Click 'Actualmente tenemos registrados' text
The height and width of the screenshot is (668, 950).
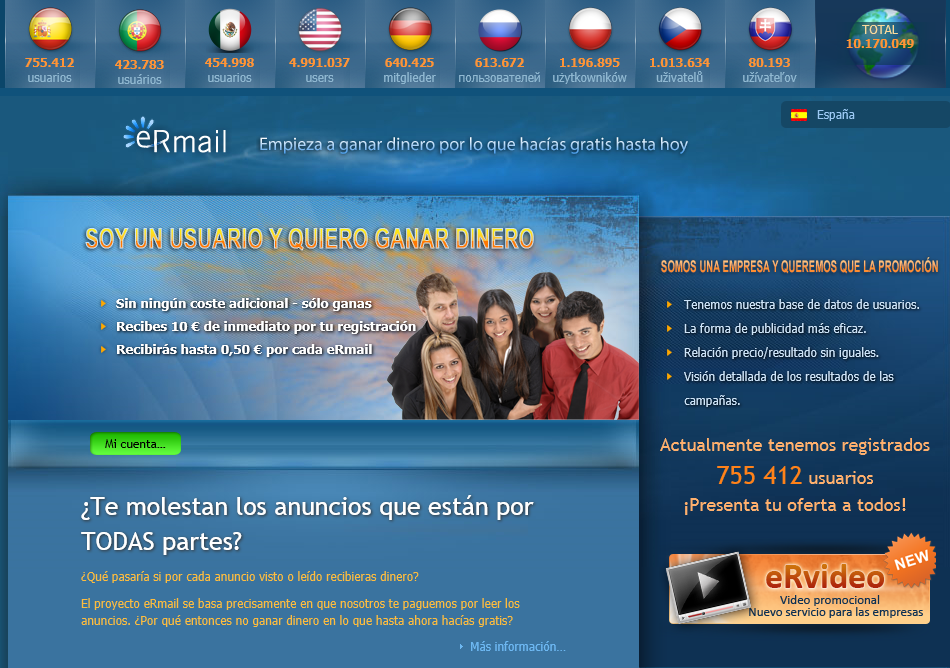tap(794, 445)
